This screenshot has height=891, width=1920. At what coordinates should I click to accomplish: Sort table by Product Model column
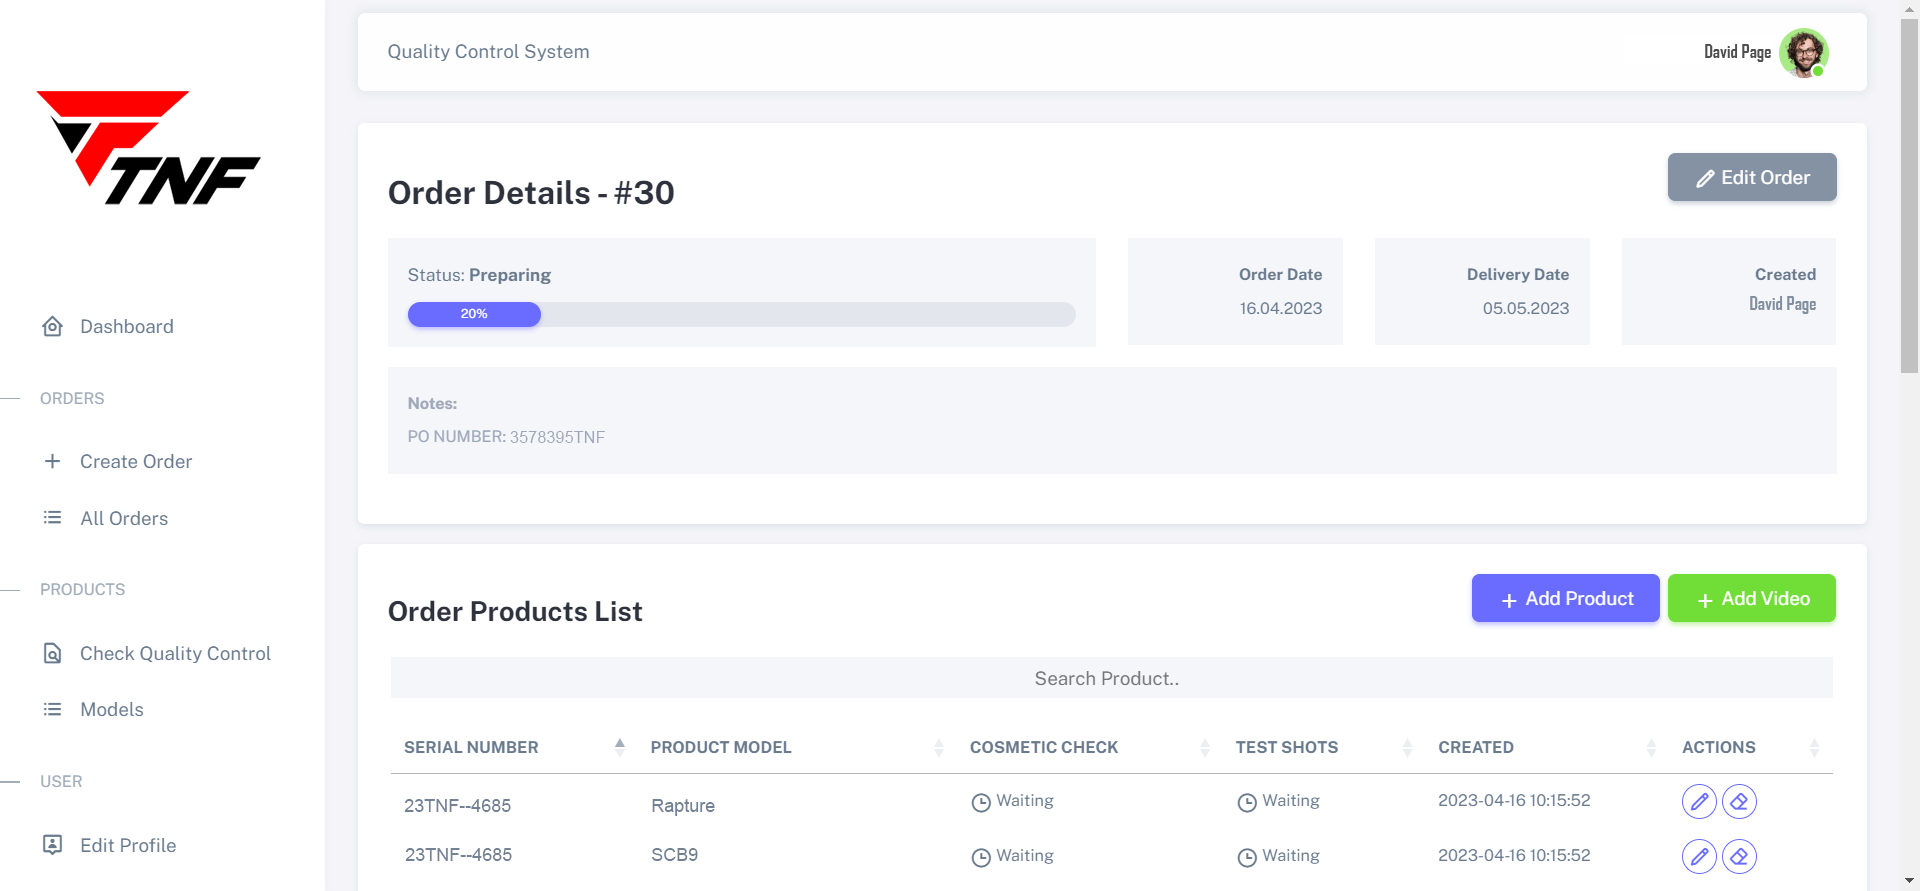pos(721,748)
